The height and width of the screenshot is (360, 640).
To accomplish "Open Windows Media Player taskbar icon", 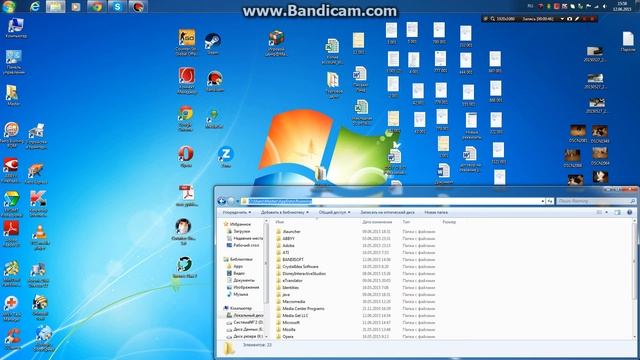I will coord(76,7).
